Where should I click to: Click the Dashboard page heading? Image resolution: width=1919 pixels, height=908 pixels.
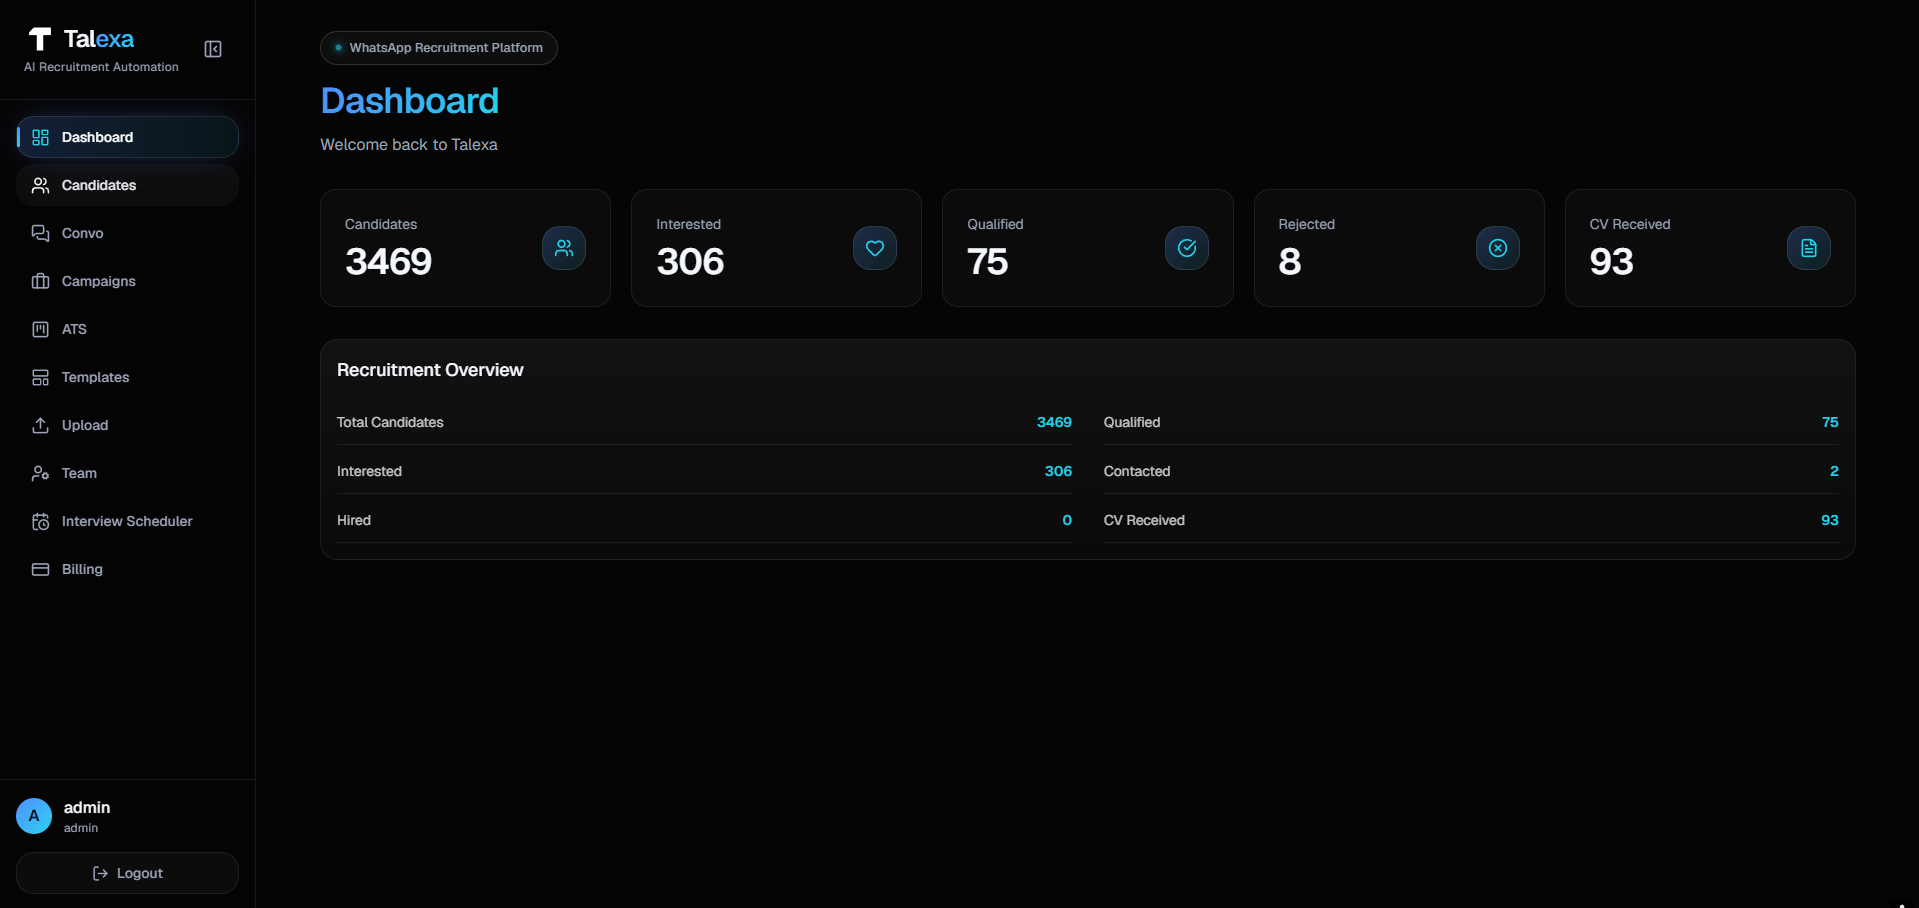(410, 101)
